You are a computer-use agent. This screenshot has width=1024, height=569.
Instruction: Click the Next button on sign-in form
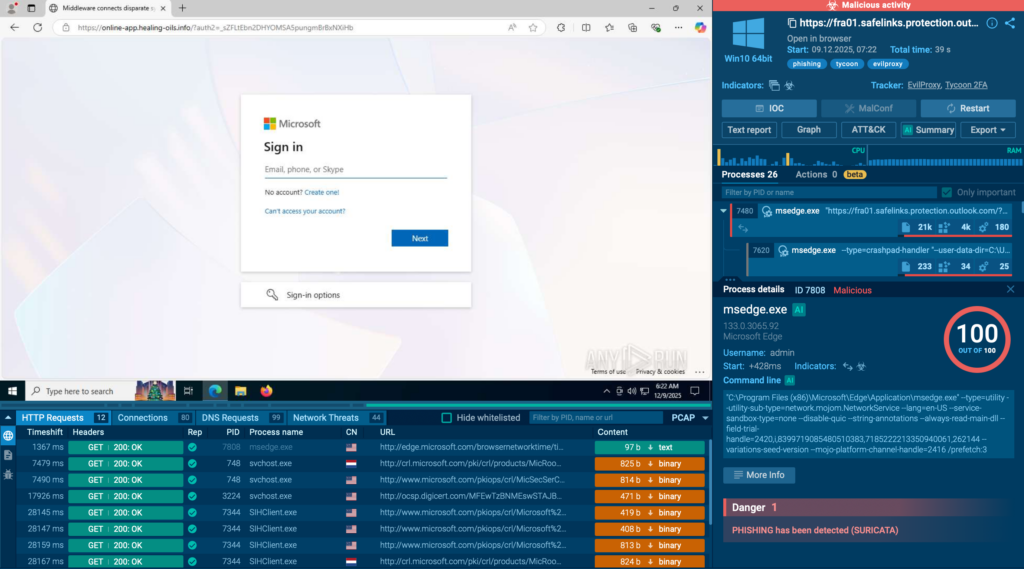click(419, 238)
